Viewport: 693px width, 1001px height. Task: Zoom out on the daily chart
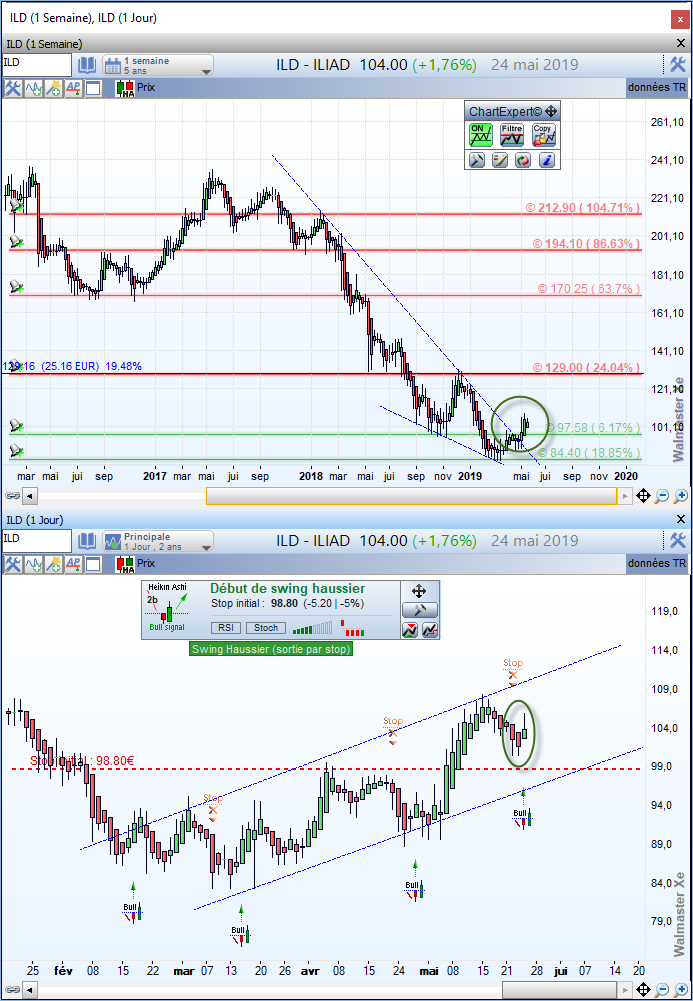click(662, 990)
